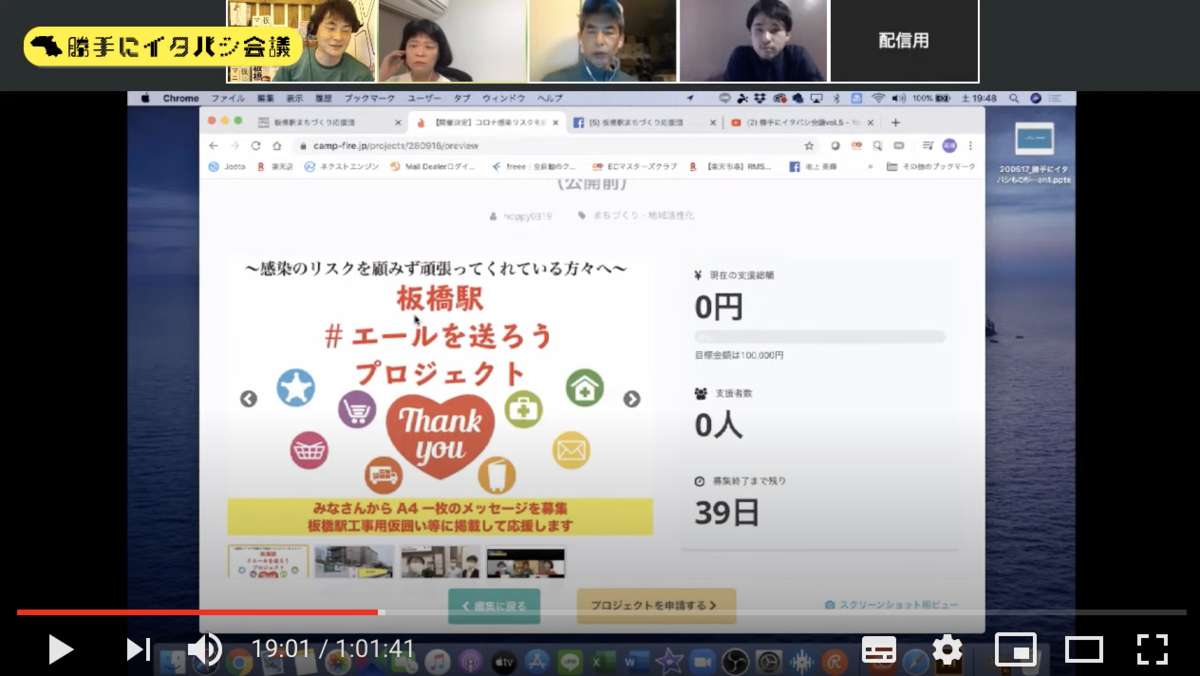The image size is (1200, 676).
Task: Enter full screen mode
Action: coord(1152,650)
